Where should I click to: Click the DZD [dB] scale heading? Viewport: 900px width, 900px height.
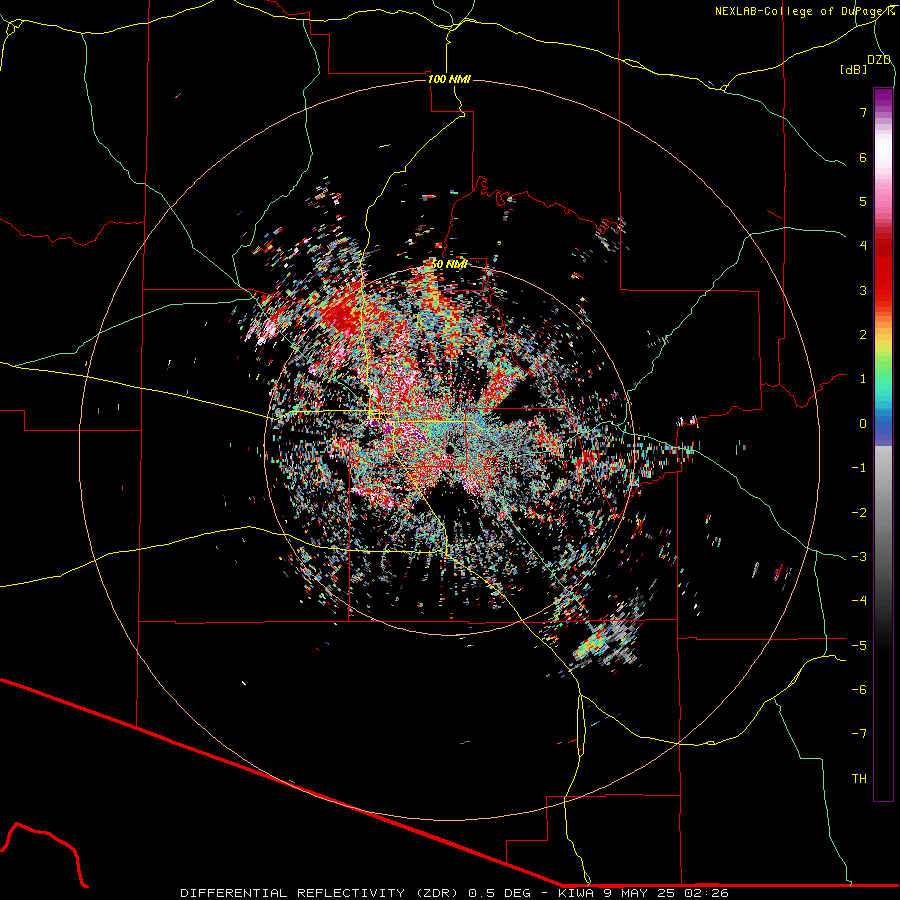(x=866, y=65)
